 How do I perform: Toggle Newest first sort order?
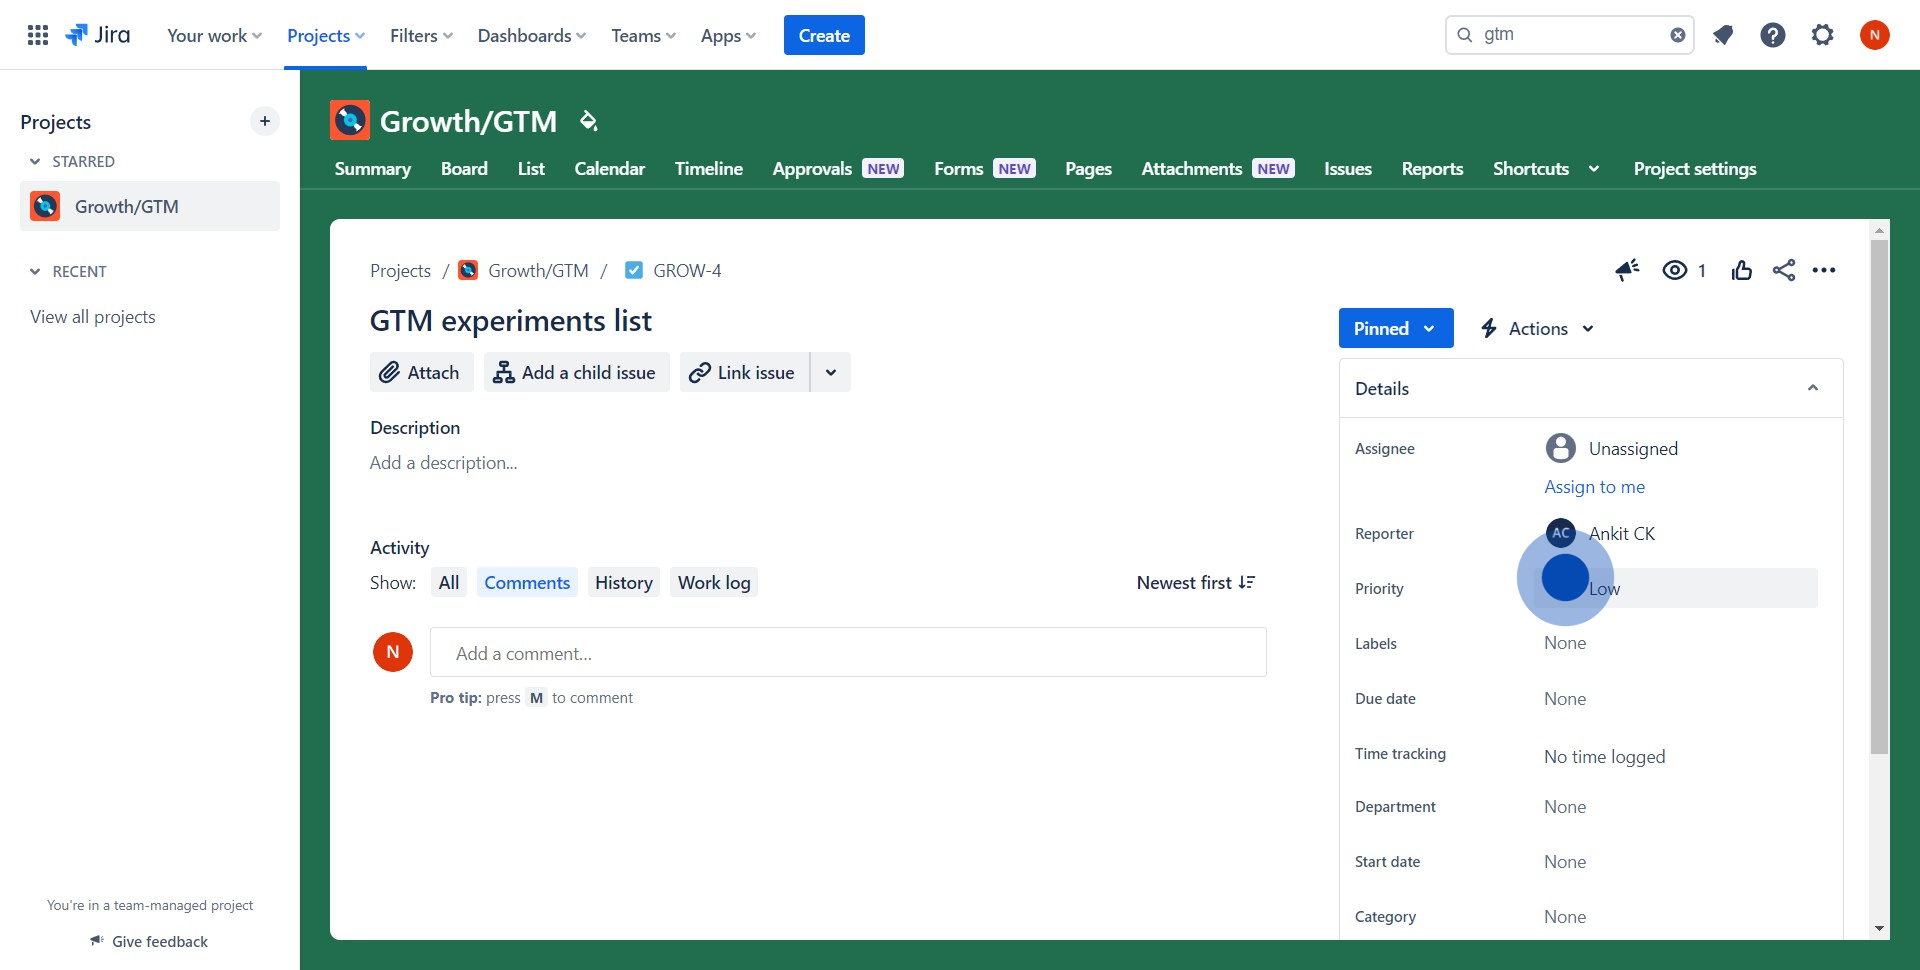coord(1196,582)
